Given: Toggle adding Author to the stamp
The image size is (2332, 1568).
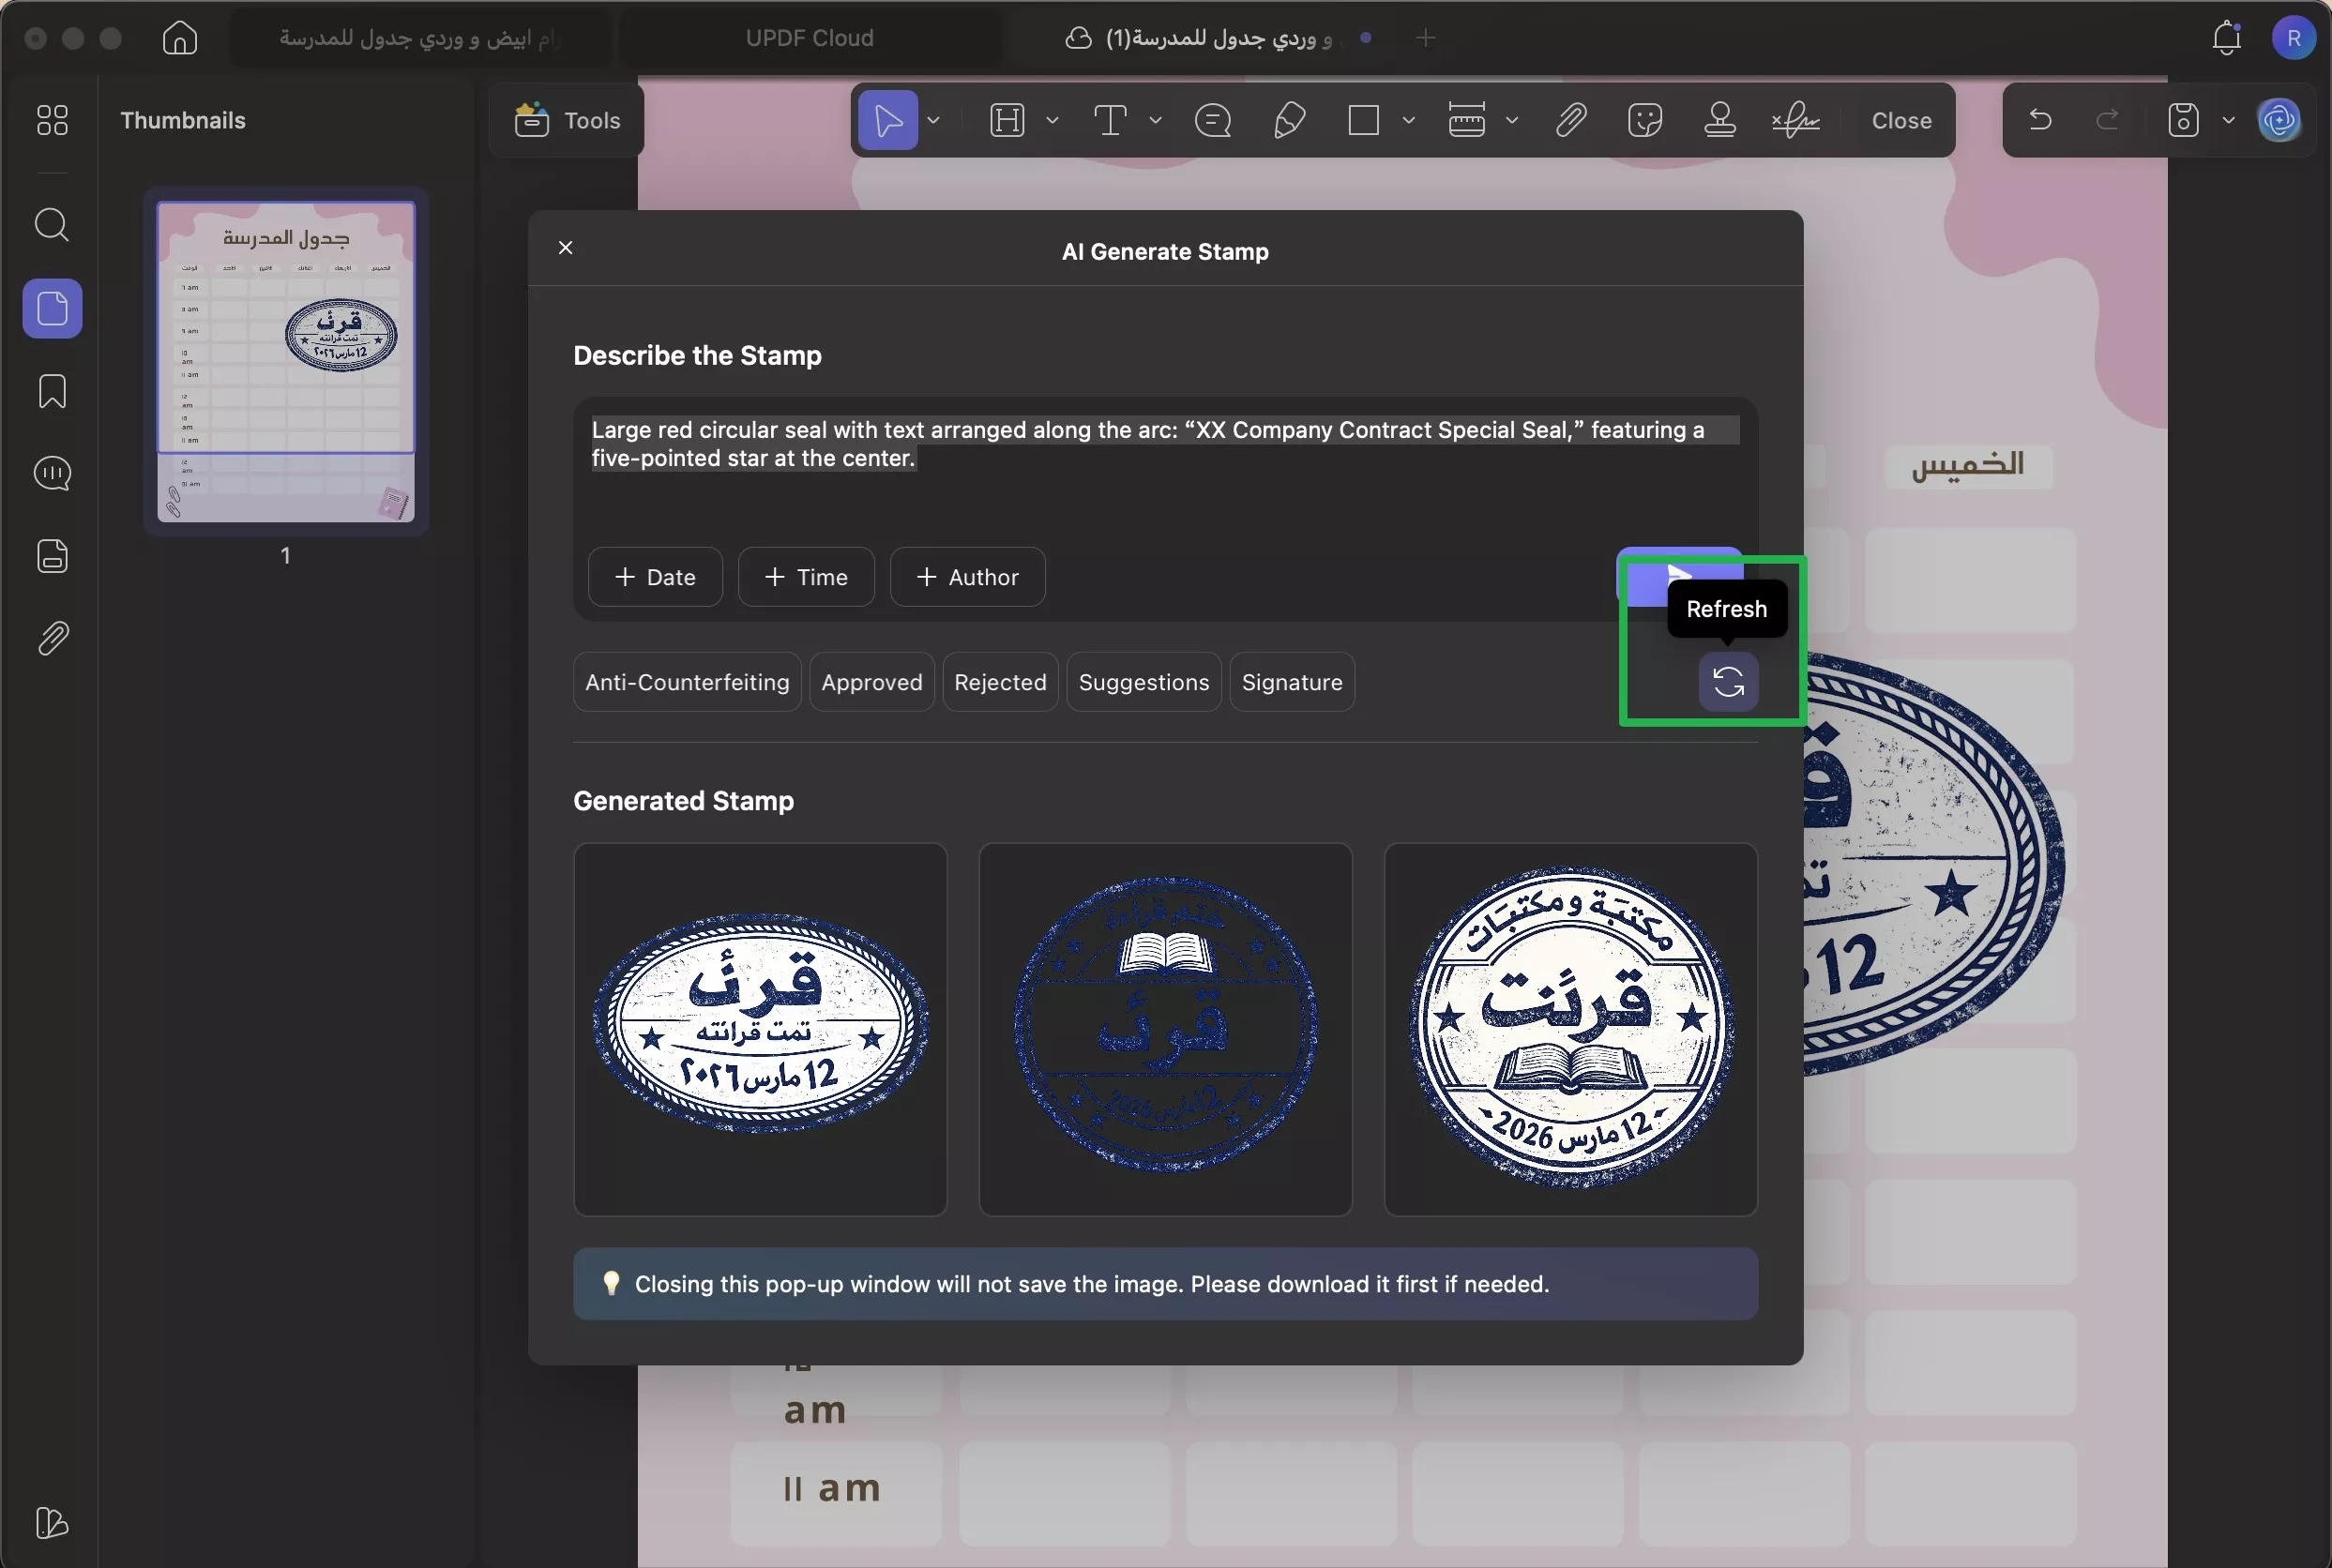Looking at the screenshot, I should [x=967, y=577].
